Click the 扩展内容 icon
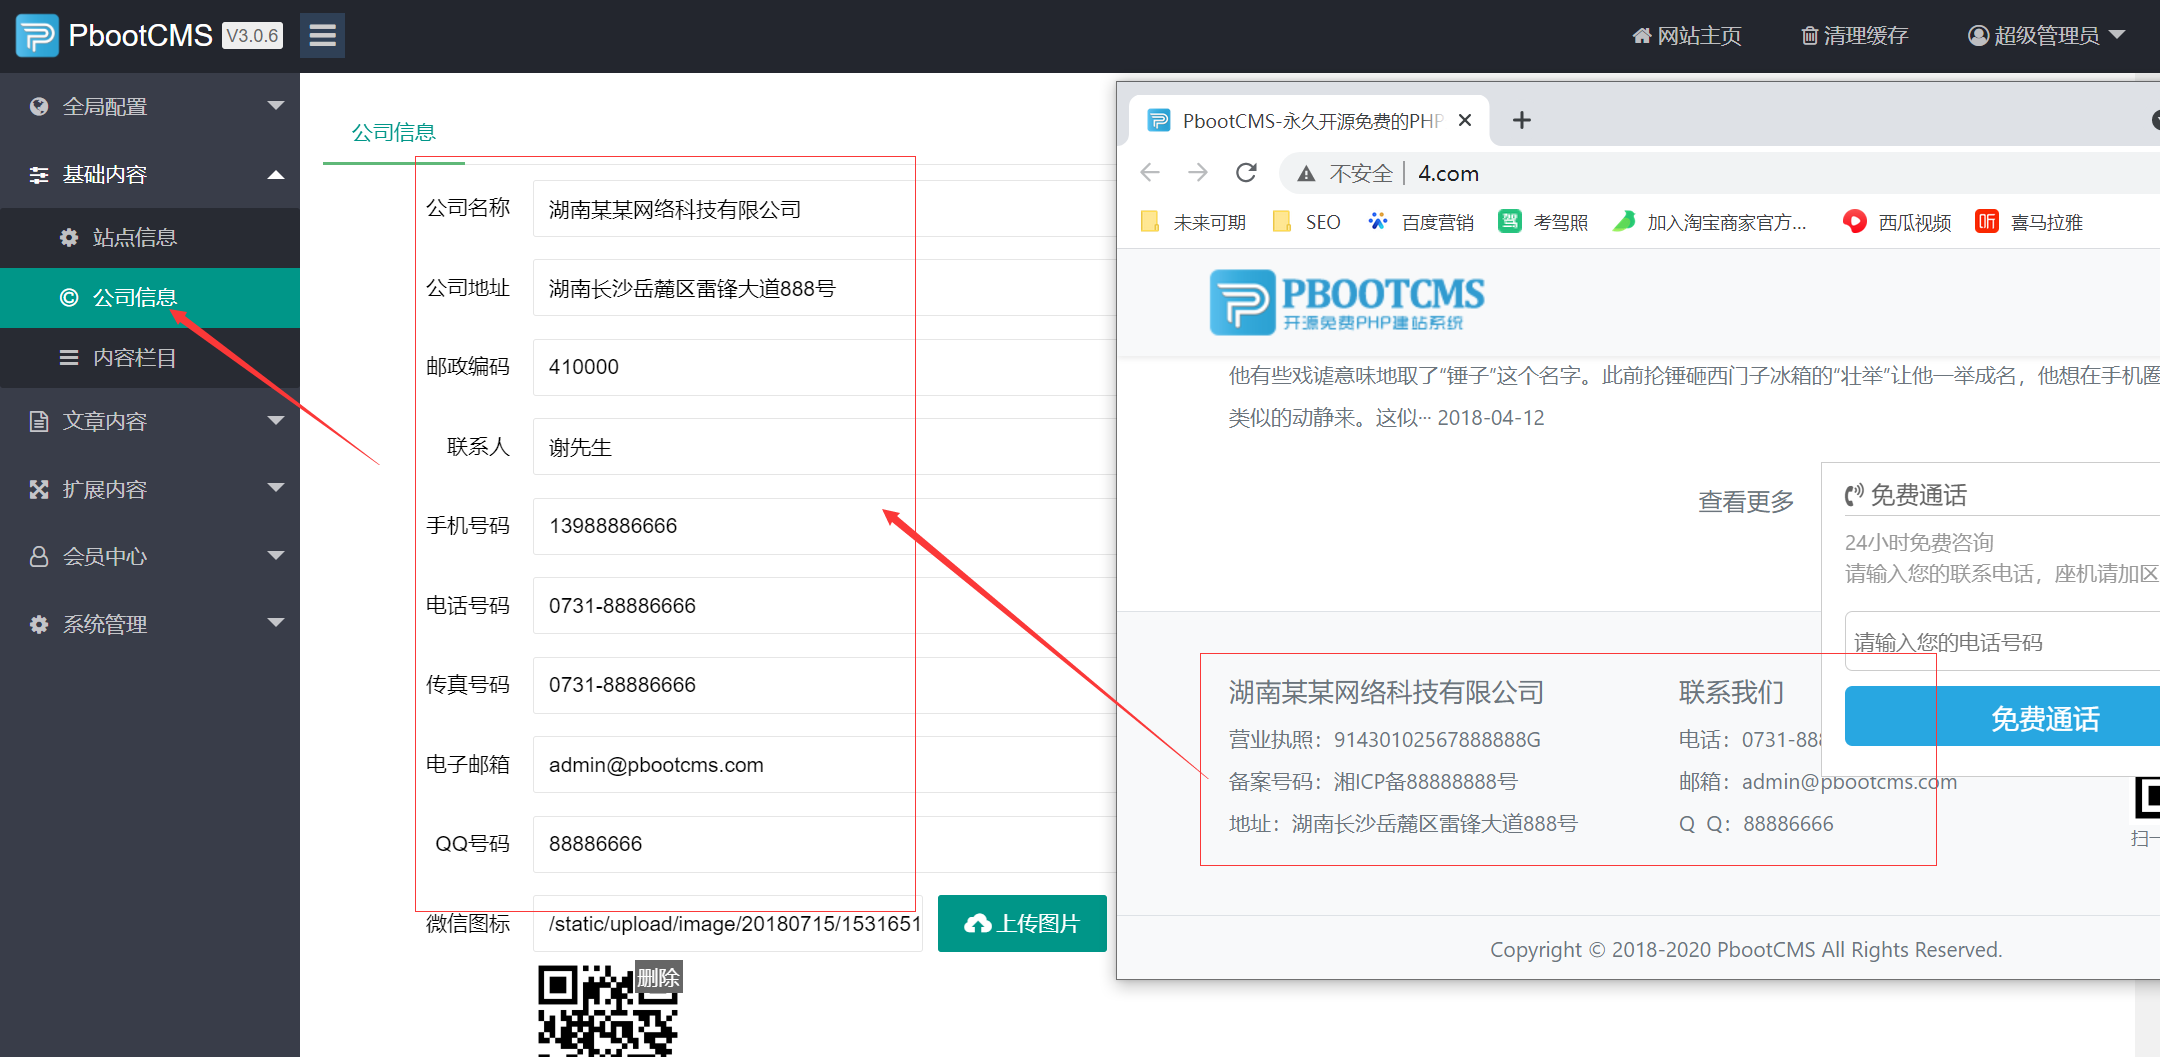 coord(39,489)
